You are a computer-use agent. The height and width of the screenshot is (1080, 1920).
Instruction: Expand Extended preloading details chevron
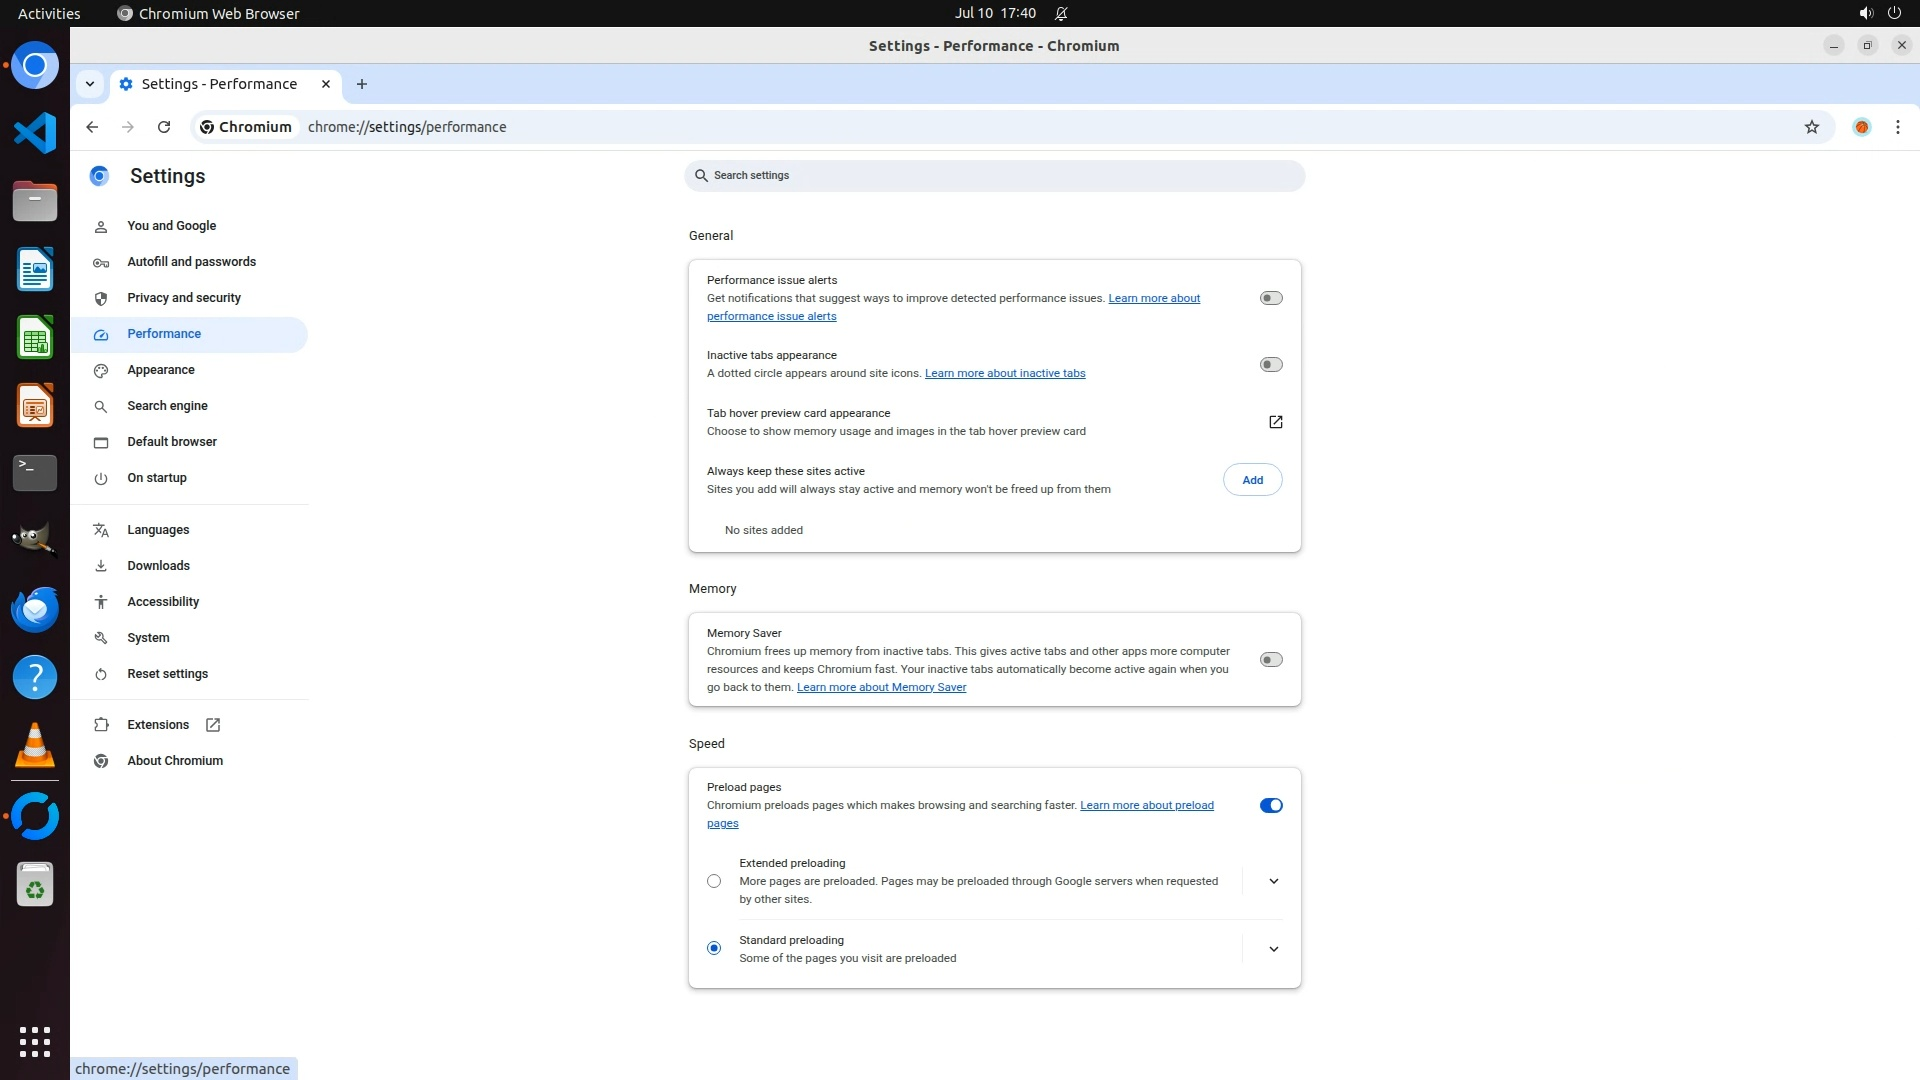pos(1273,881)
